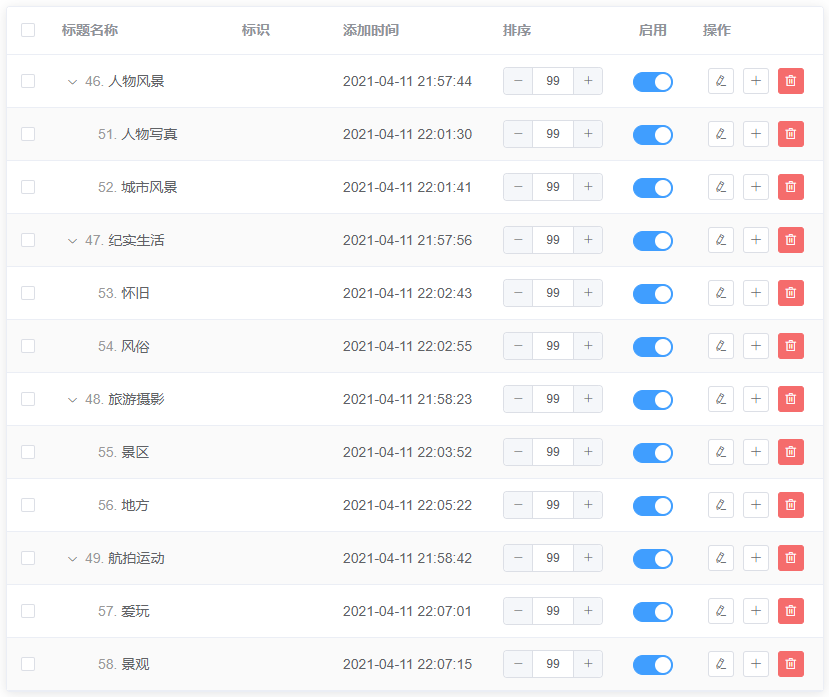
Task: Decrease sort order for 46. 人物风景
Action: pyautogui.click(x=518, y=81)
